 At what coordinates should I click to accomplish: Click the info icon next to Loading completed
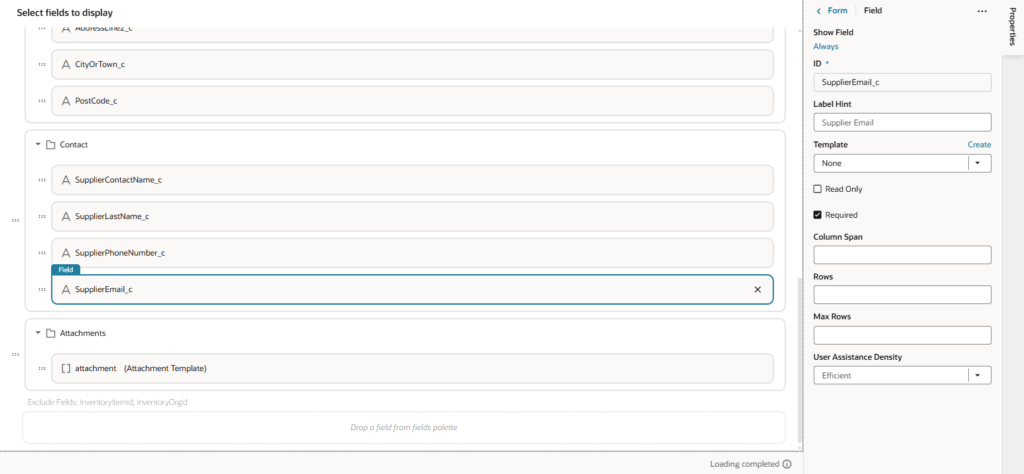pyautogui.click(x=787, y=464)
